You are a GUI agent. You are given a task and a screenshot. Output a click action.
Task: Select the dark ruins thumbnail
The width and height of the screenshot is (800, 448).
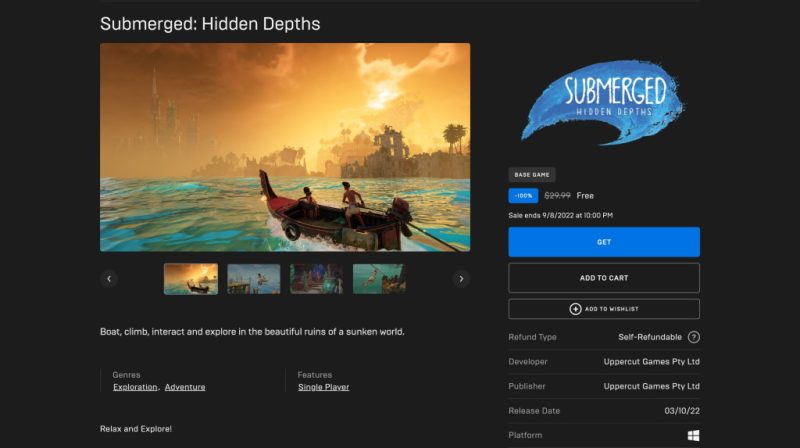click(x=316, y=279)
